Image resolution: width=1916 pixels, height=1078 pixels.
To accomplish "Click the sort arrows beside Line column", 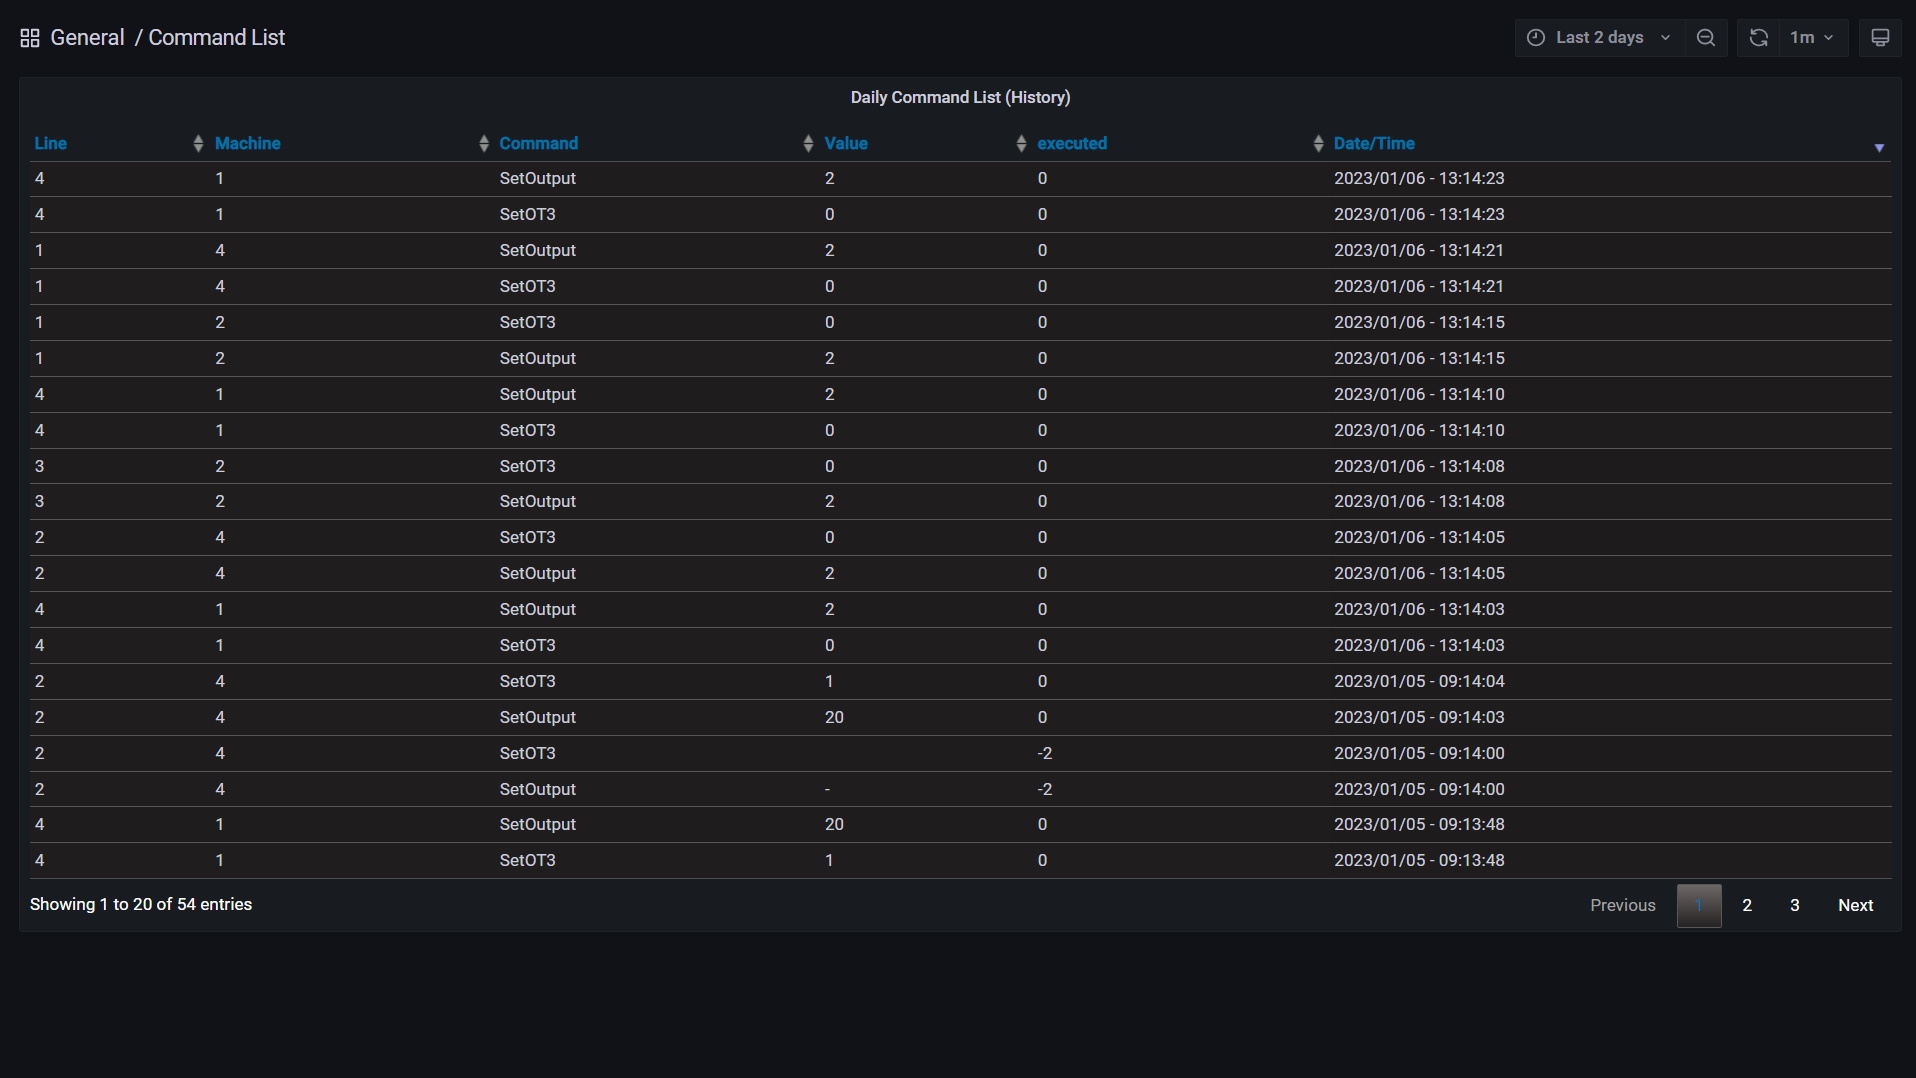I will pyautogui.click(x=197, y=144).
